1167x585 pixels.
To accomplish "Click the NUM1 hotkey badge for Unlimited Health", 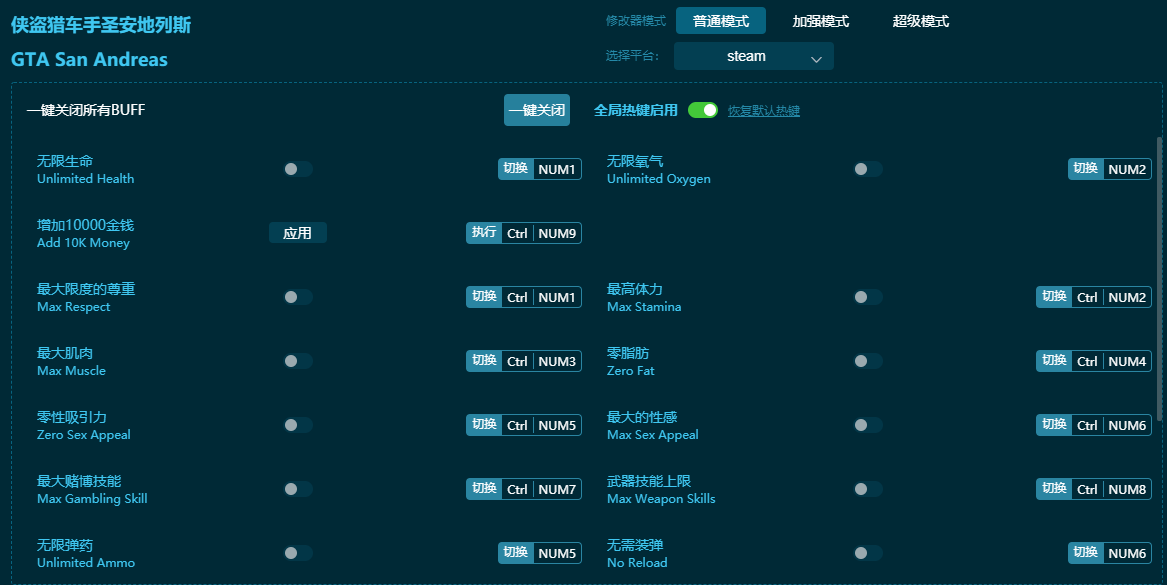I will (x=557, y=169).
